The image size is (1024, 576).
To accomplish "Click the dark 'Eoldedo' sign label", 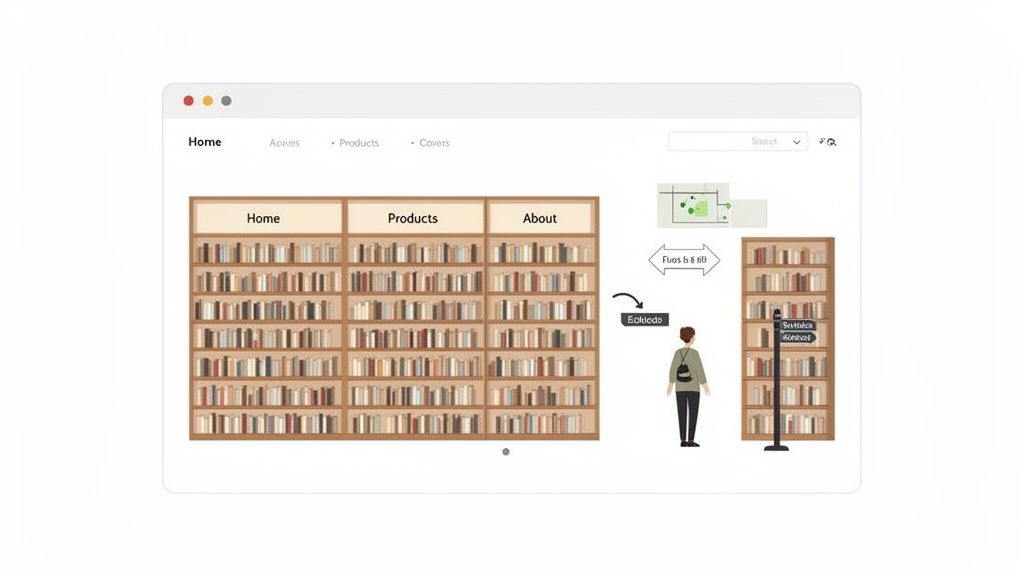I will (x=646, y=319).
